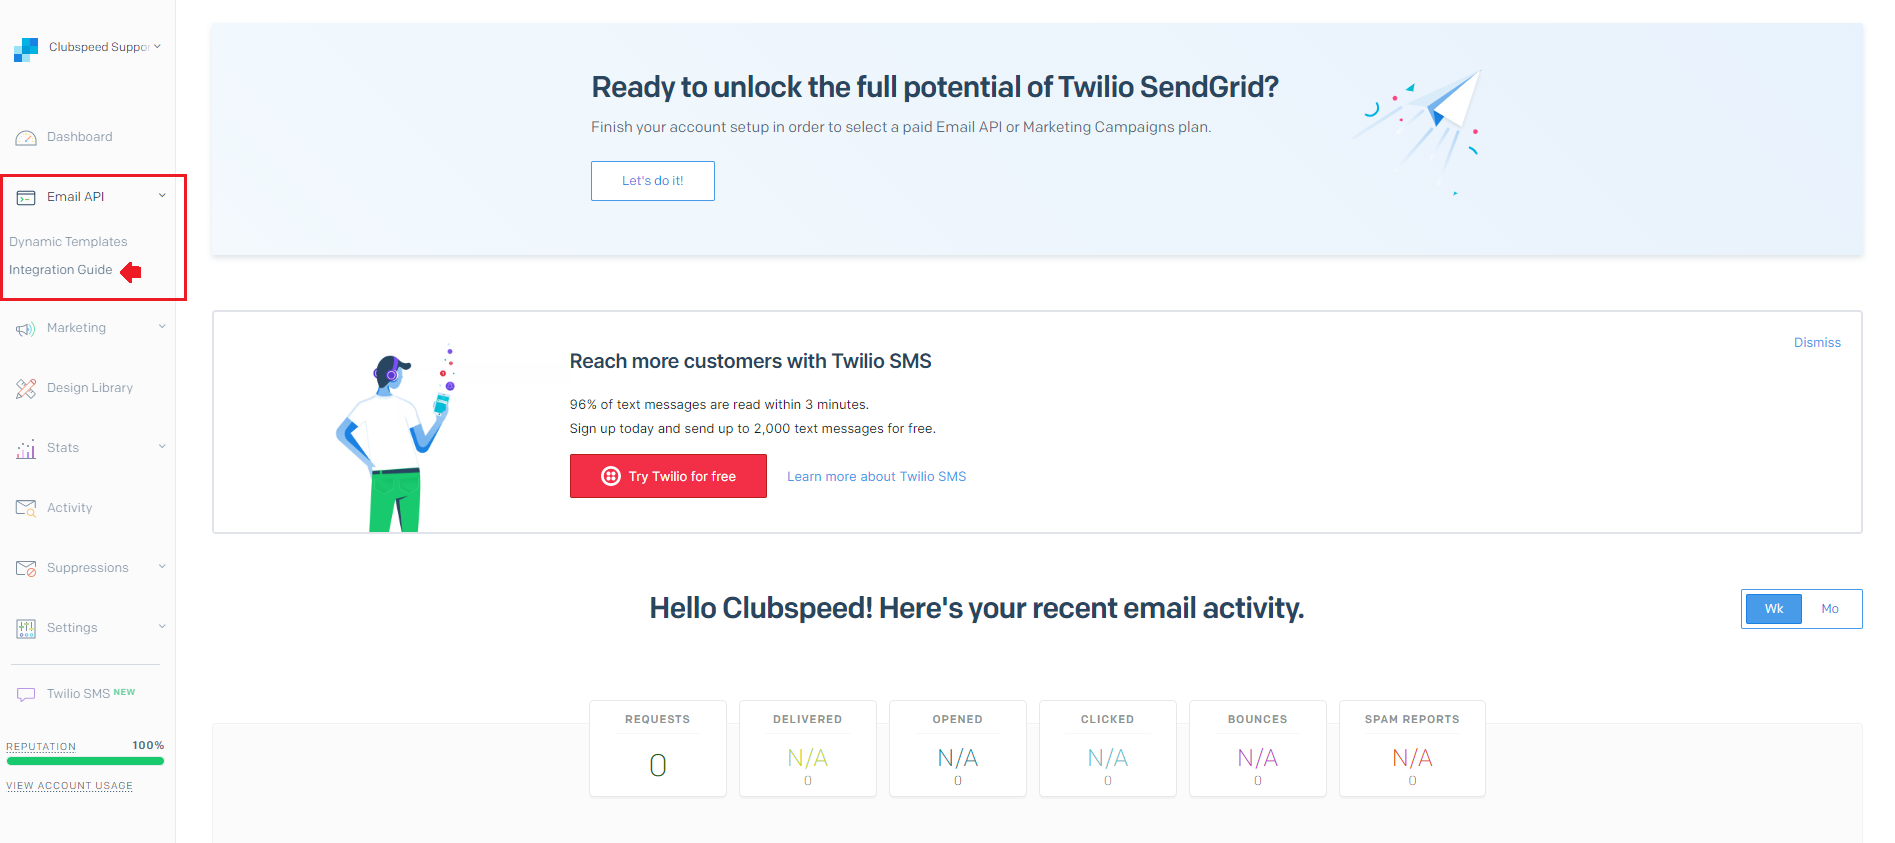Click the Dashboard gauge icon
Image resolution: width=1895 pixels, height=843 pixels.
26,138
